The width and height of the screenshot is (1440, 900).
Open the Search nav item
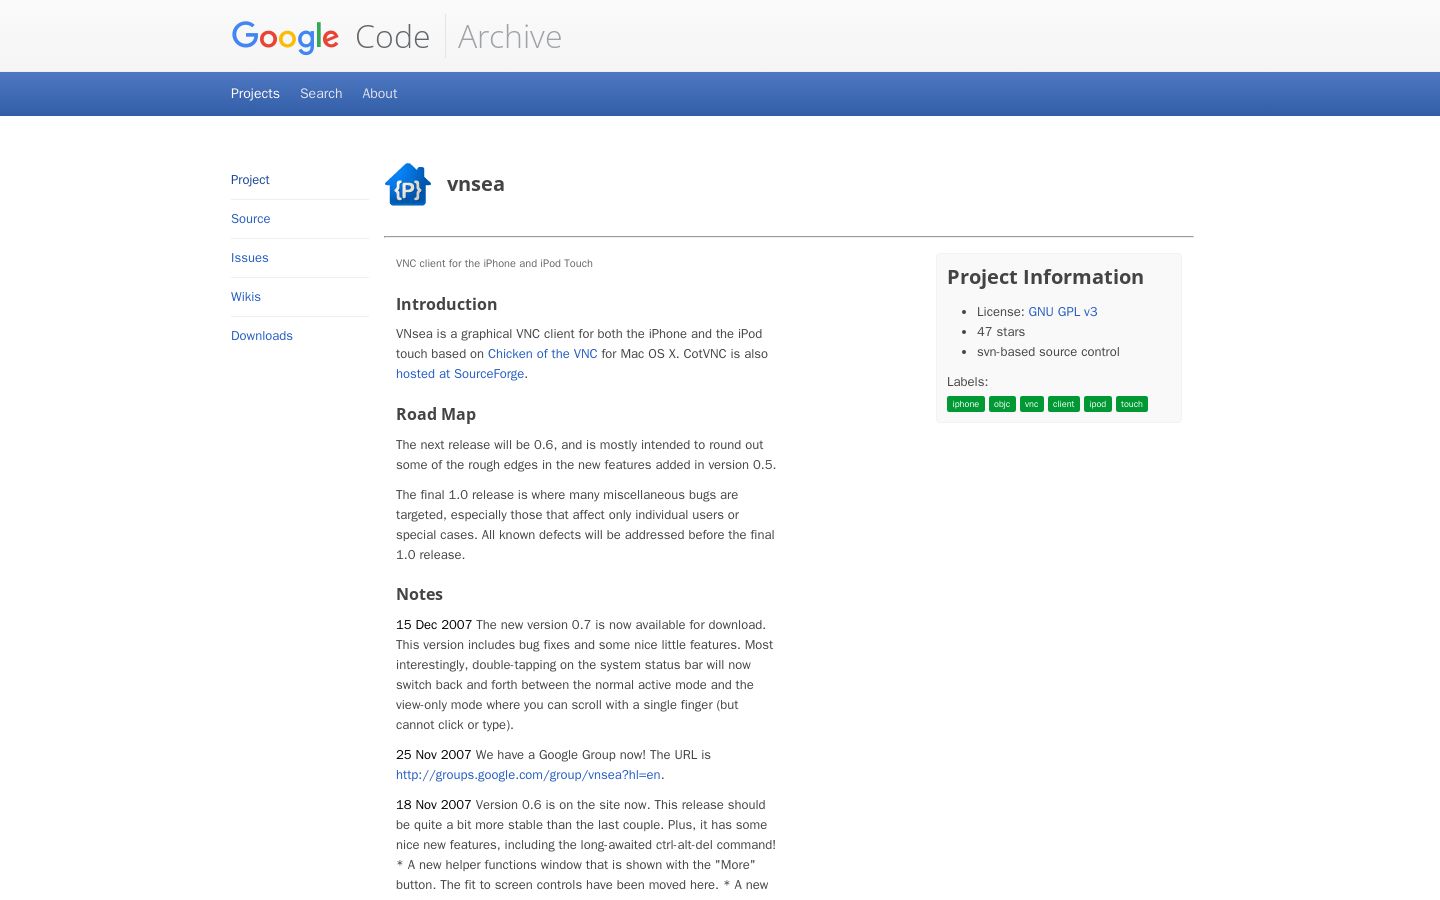point(321,93)
